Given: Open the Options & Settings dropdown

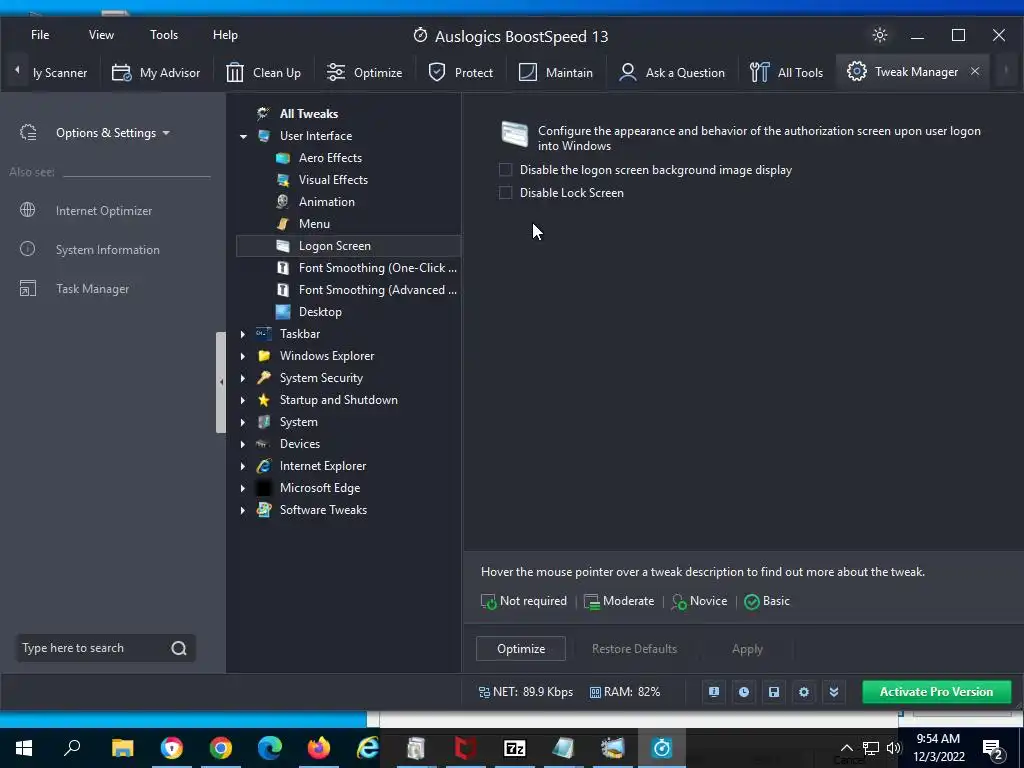Looking at the screenshot, I should [x=112, y=133].
